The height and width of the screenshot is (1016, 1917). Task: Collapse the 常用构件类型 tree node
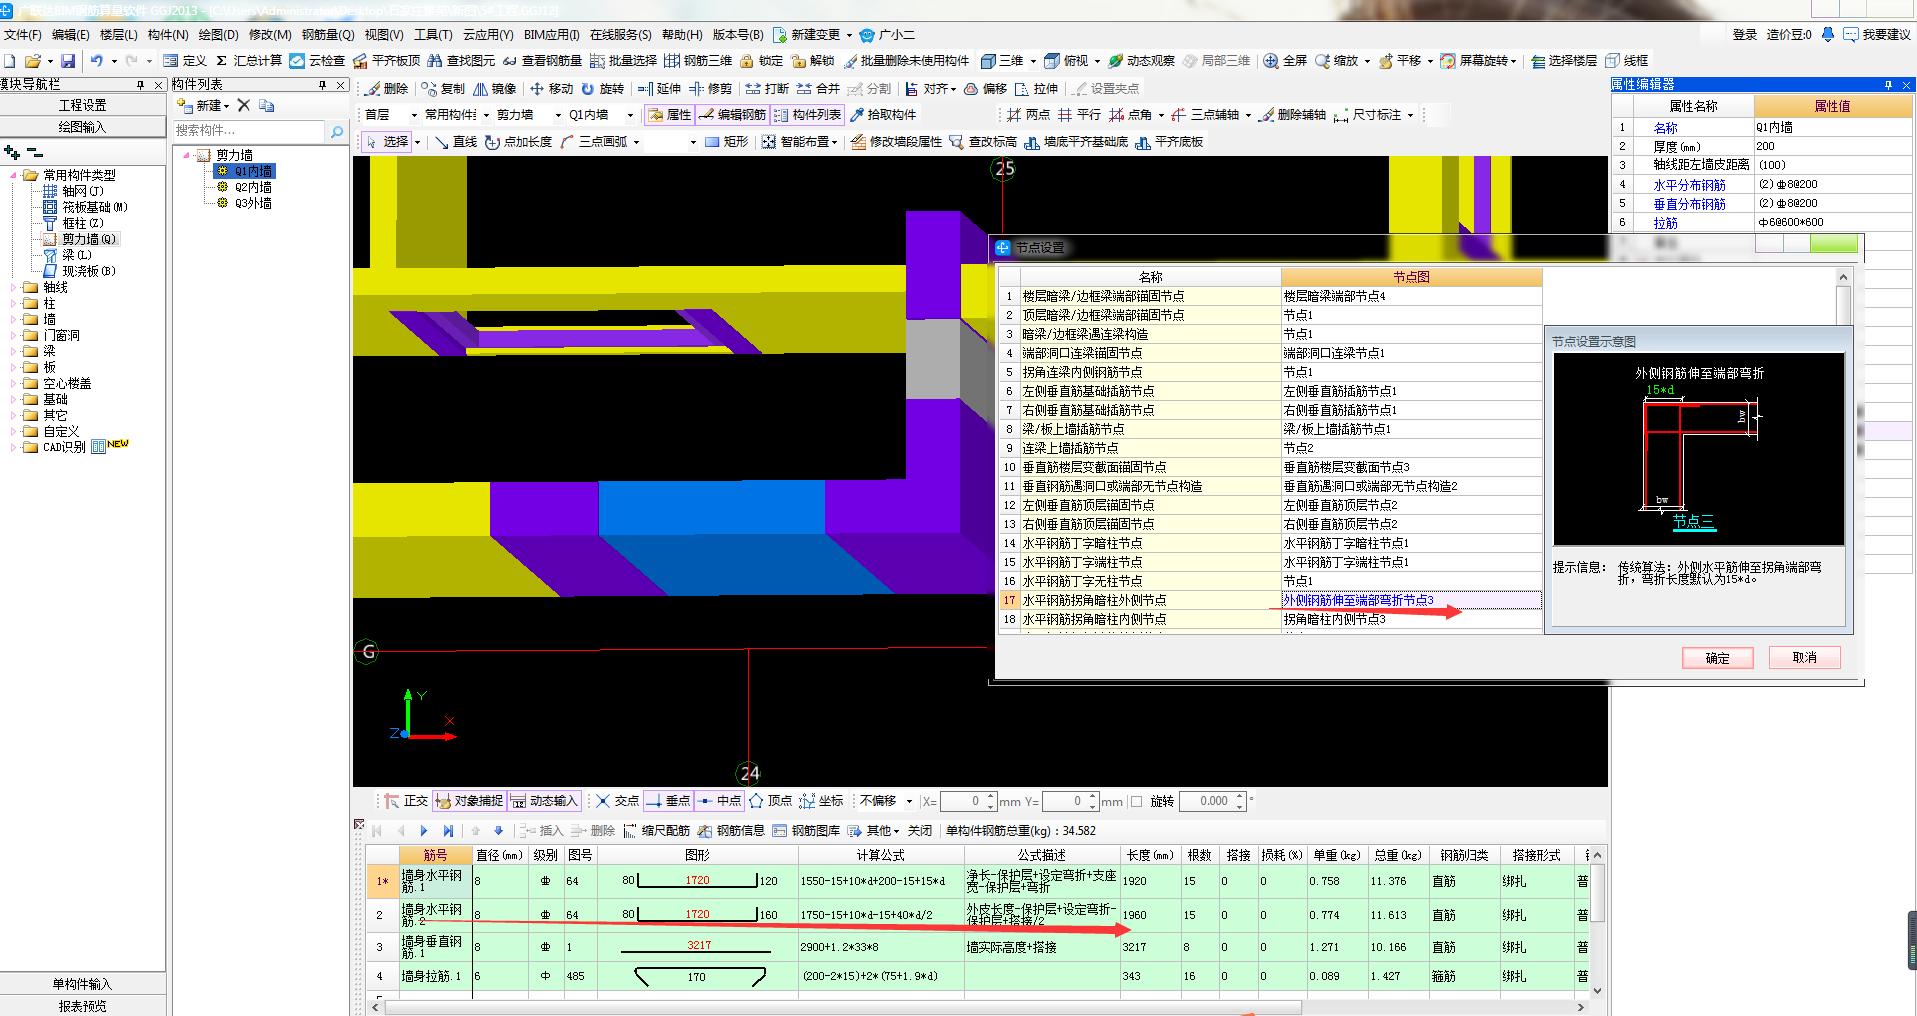coord(14,175)
